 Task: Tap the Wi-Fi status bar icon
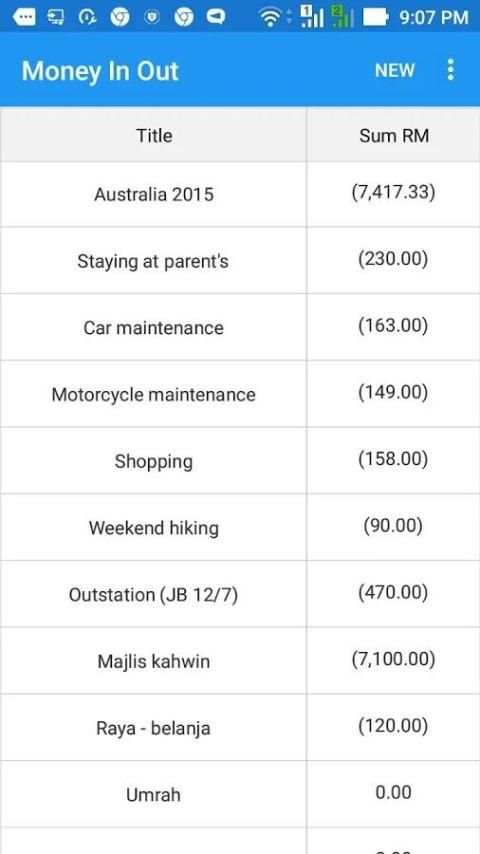click(x=270, y=17)
